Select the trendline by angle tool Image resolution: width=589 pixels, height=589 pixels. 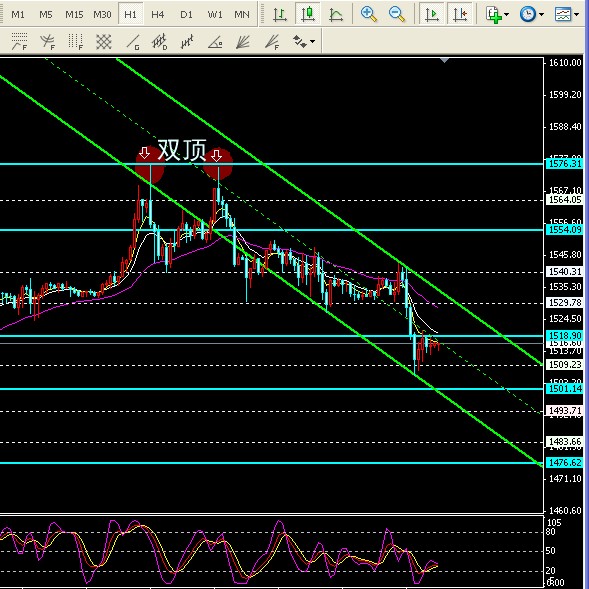[216, 41]
